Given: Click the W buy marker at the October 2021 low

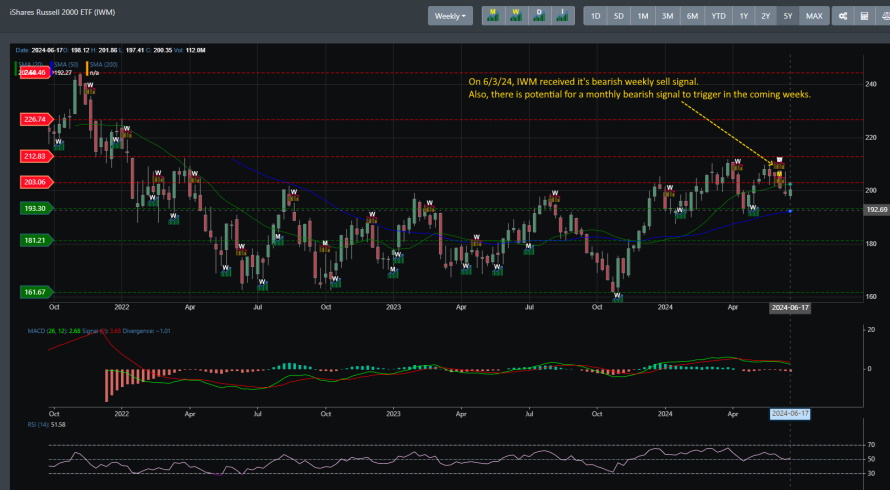Looking at the screenshot, I should 58,144.
